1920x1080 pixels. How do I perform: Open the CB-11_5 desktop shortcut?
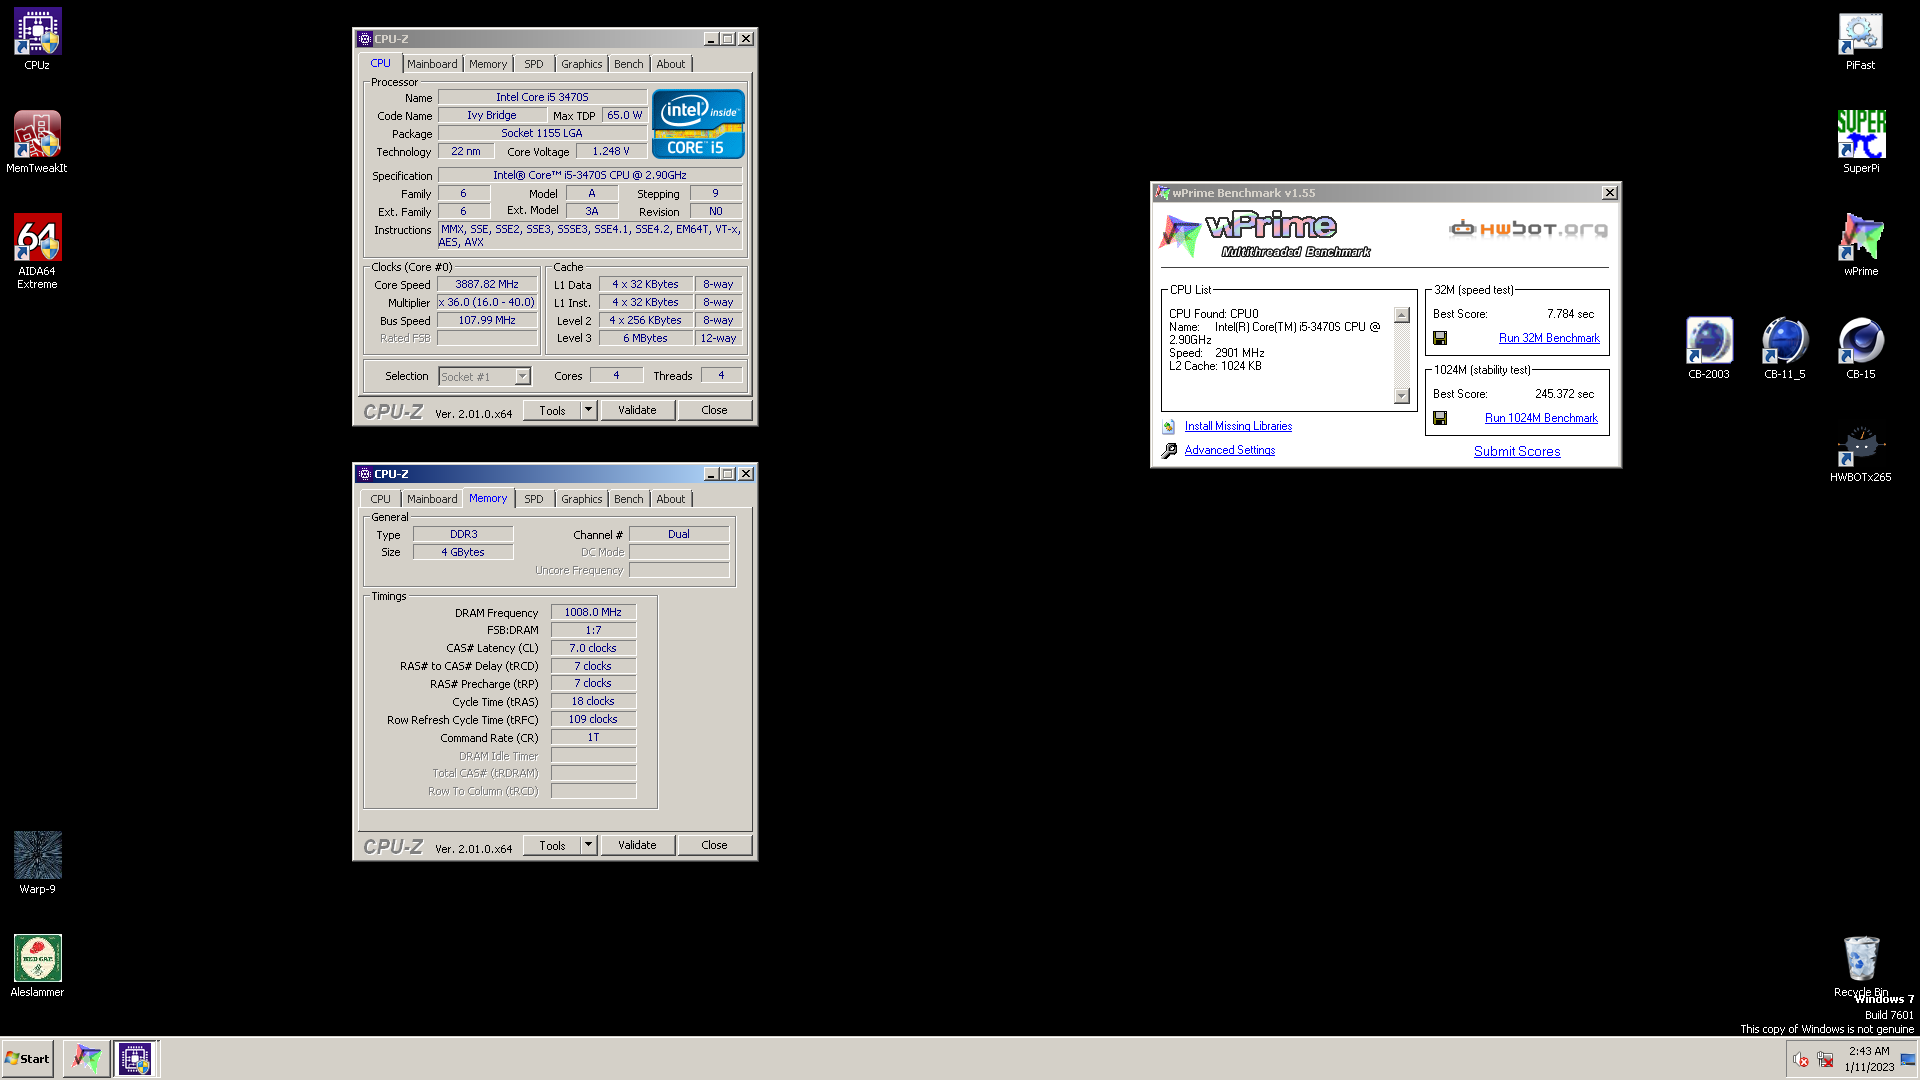tap(1784, 349)
